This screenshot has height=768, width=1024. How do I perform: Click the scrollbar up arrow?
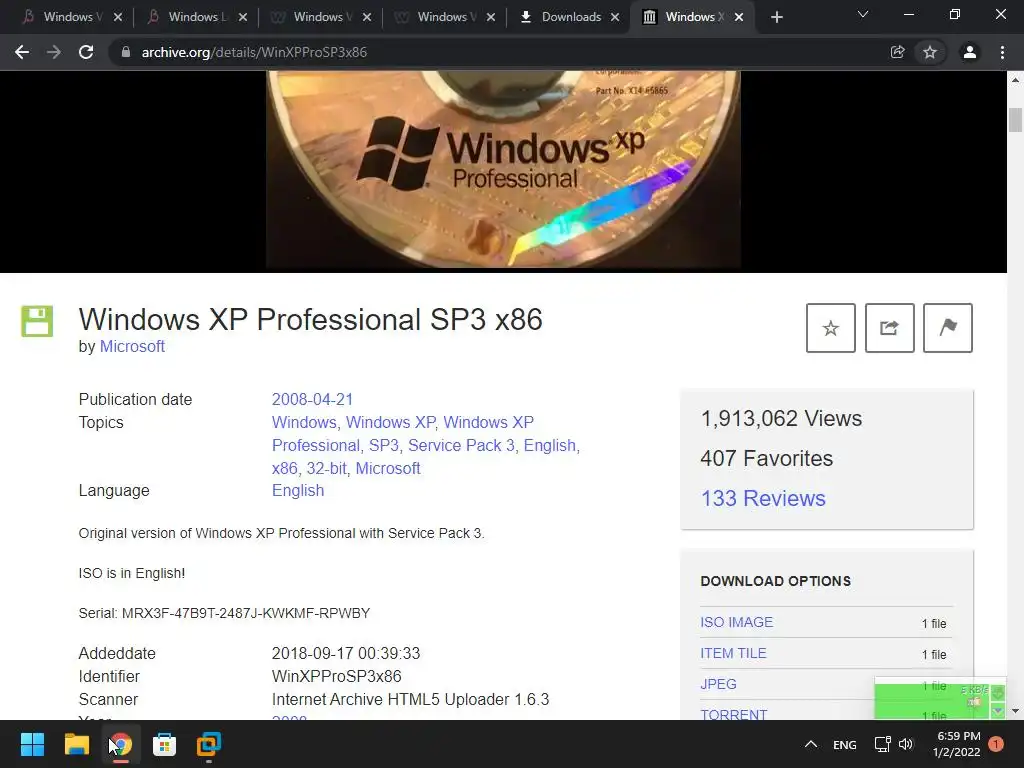(x=1015, y=80)
